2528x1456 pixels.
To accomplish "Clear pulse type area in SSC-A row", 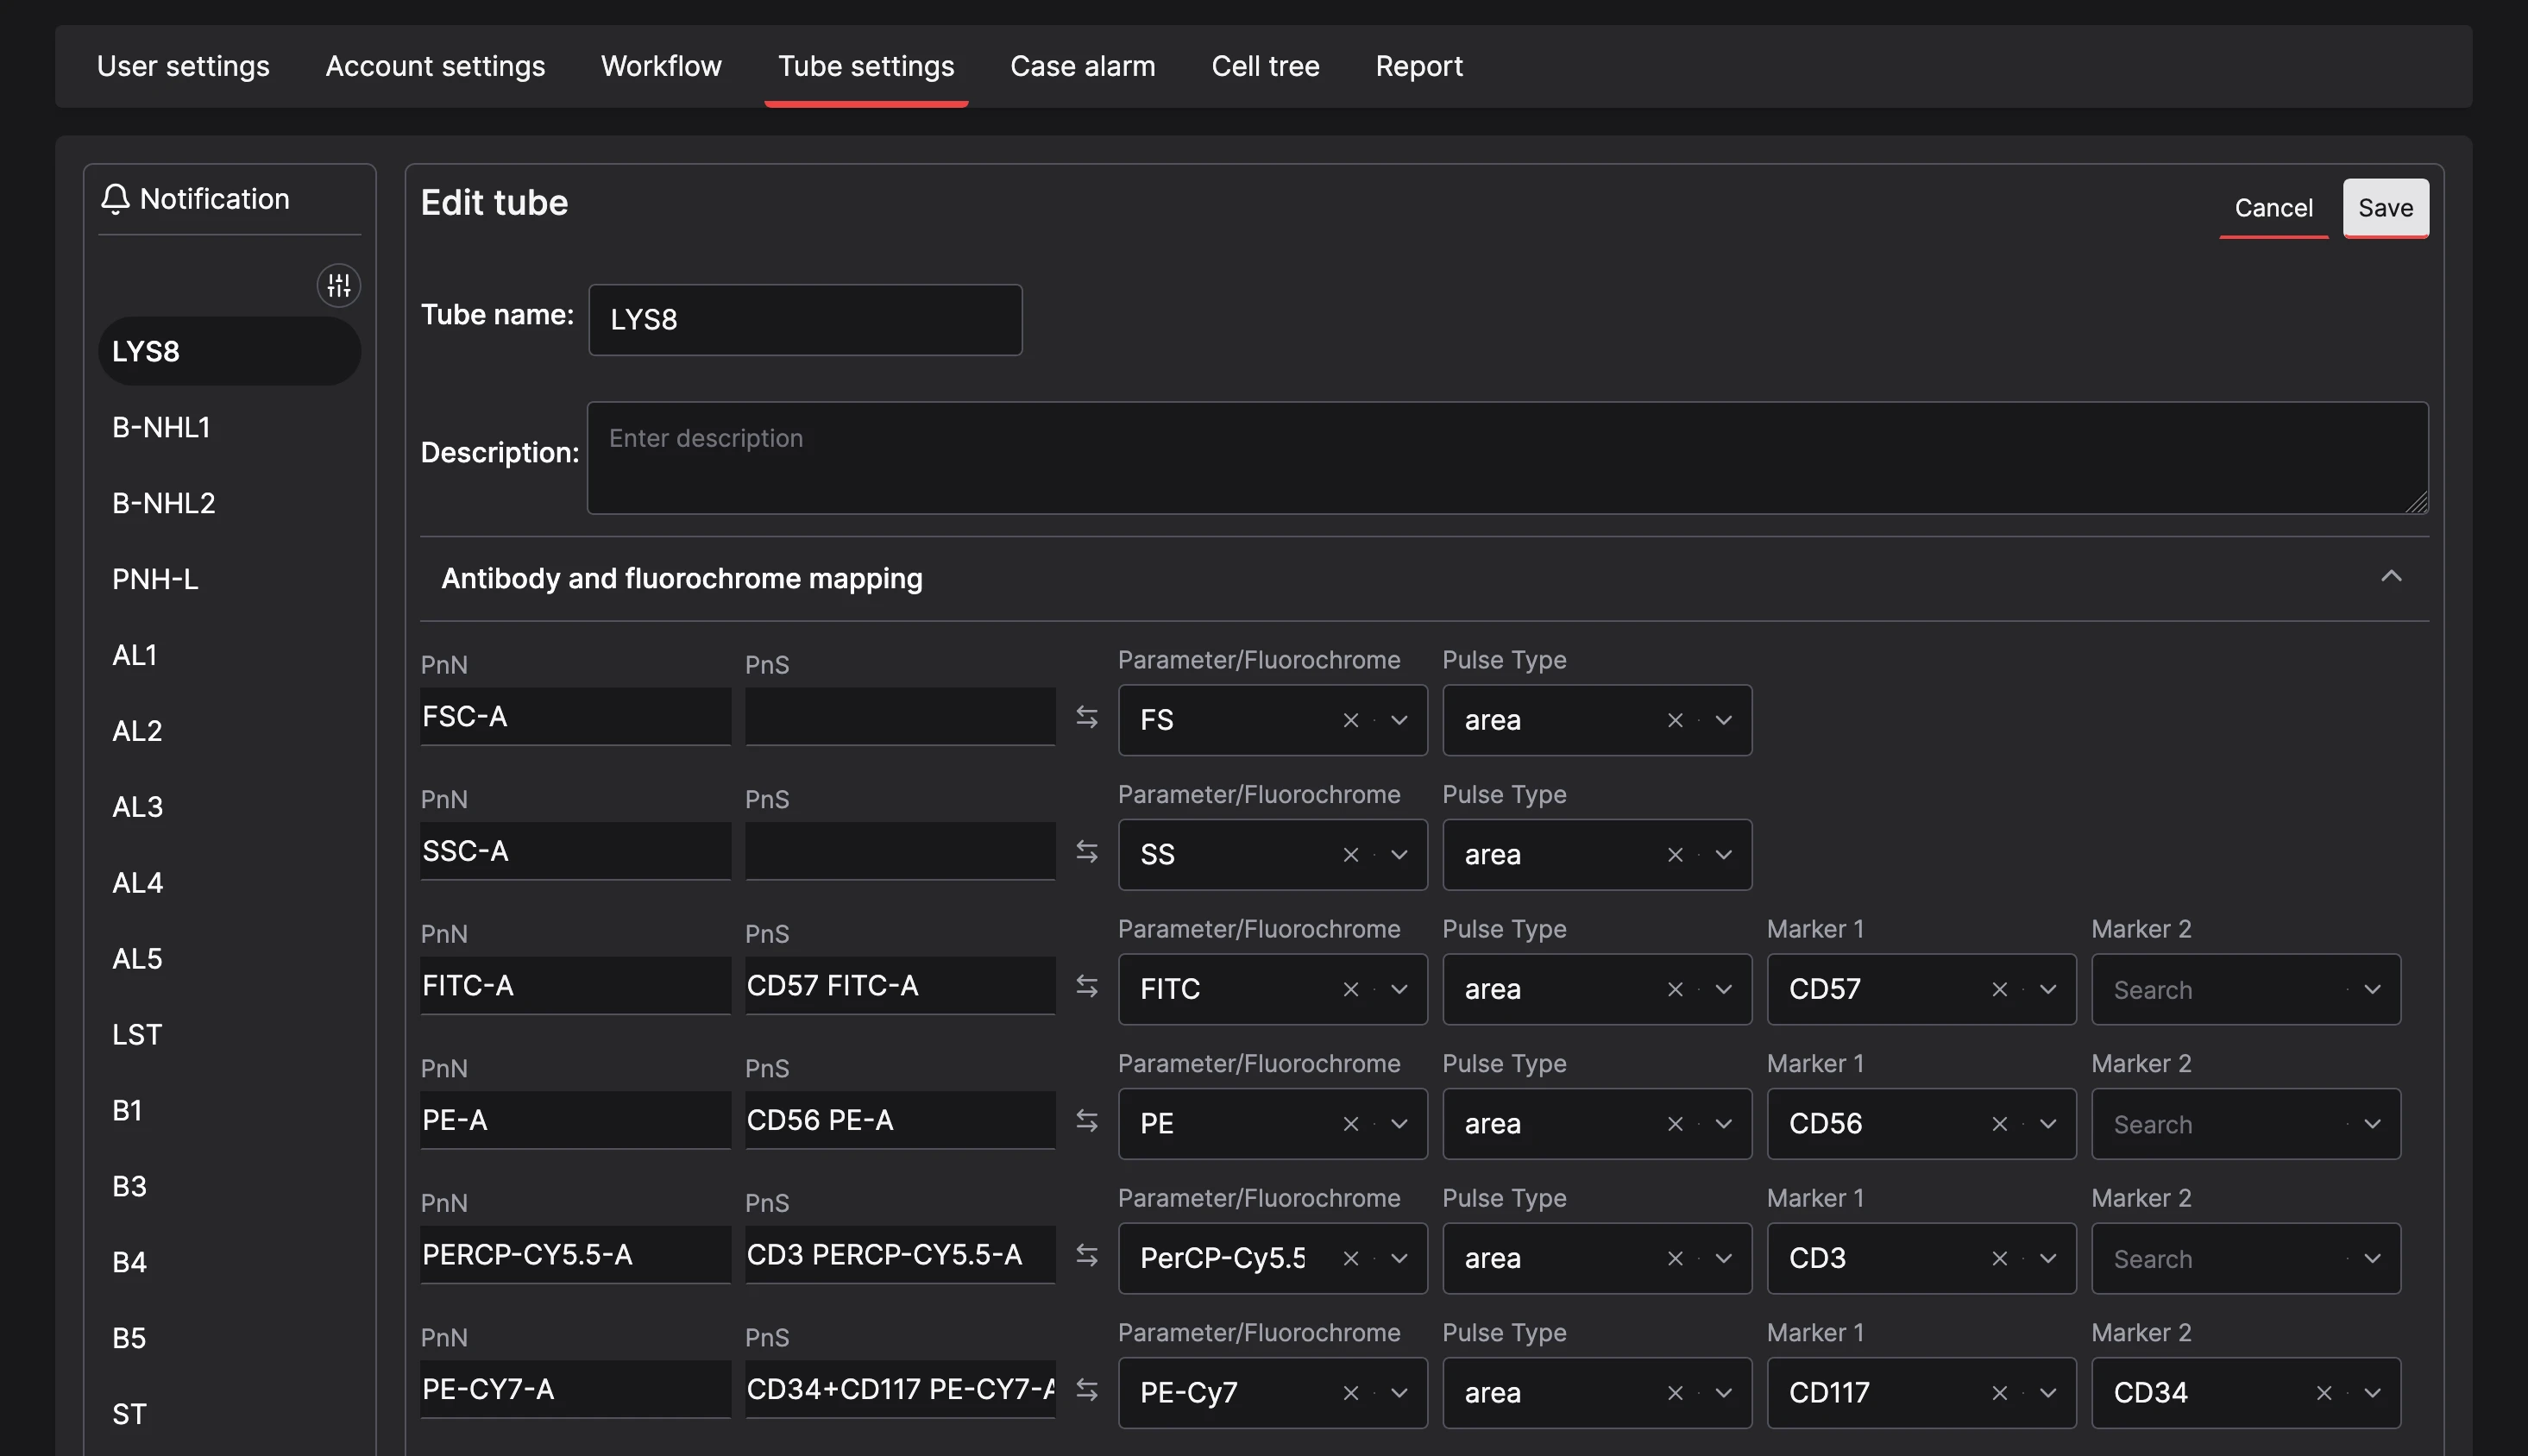I will [x=1675, y=854].
